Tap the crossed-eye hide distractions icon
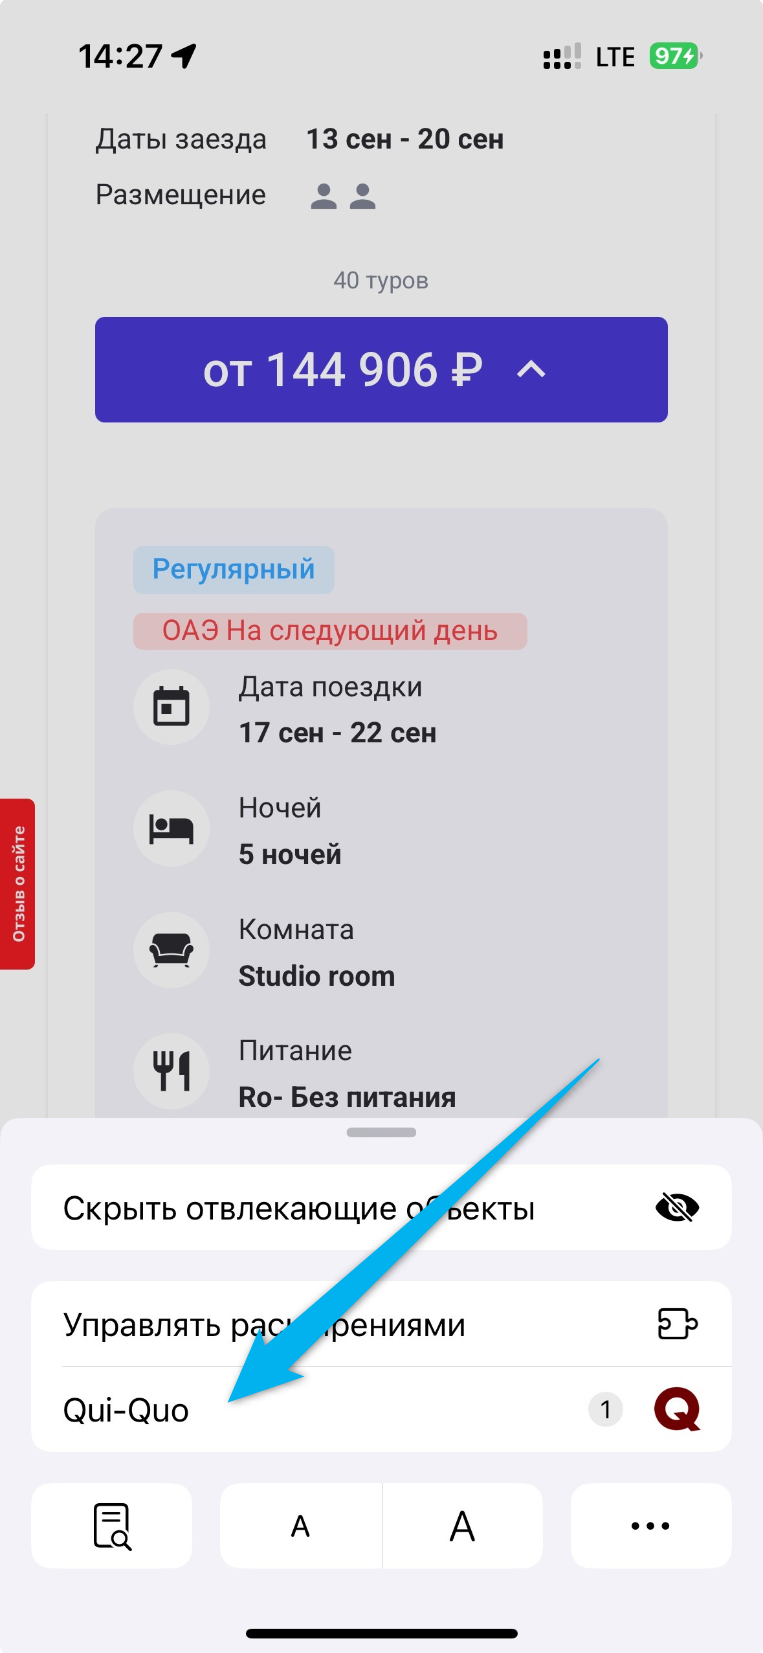 point(677,1208)
